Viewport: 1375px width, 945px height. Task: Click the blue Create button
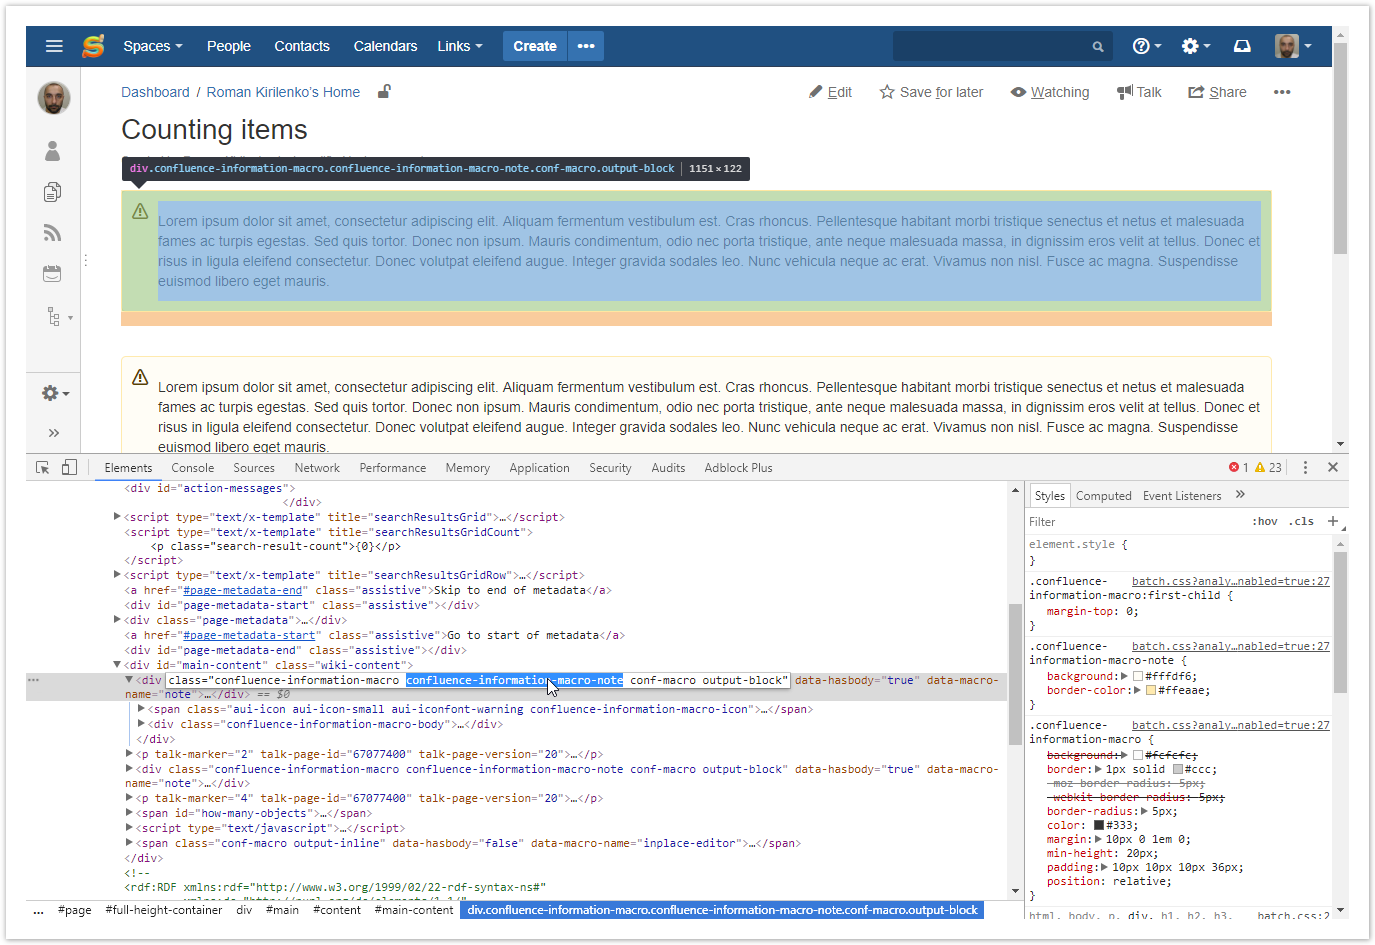535,46
